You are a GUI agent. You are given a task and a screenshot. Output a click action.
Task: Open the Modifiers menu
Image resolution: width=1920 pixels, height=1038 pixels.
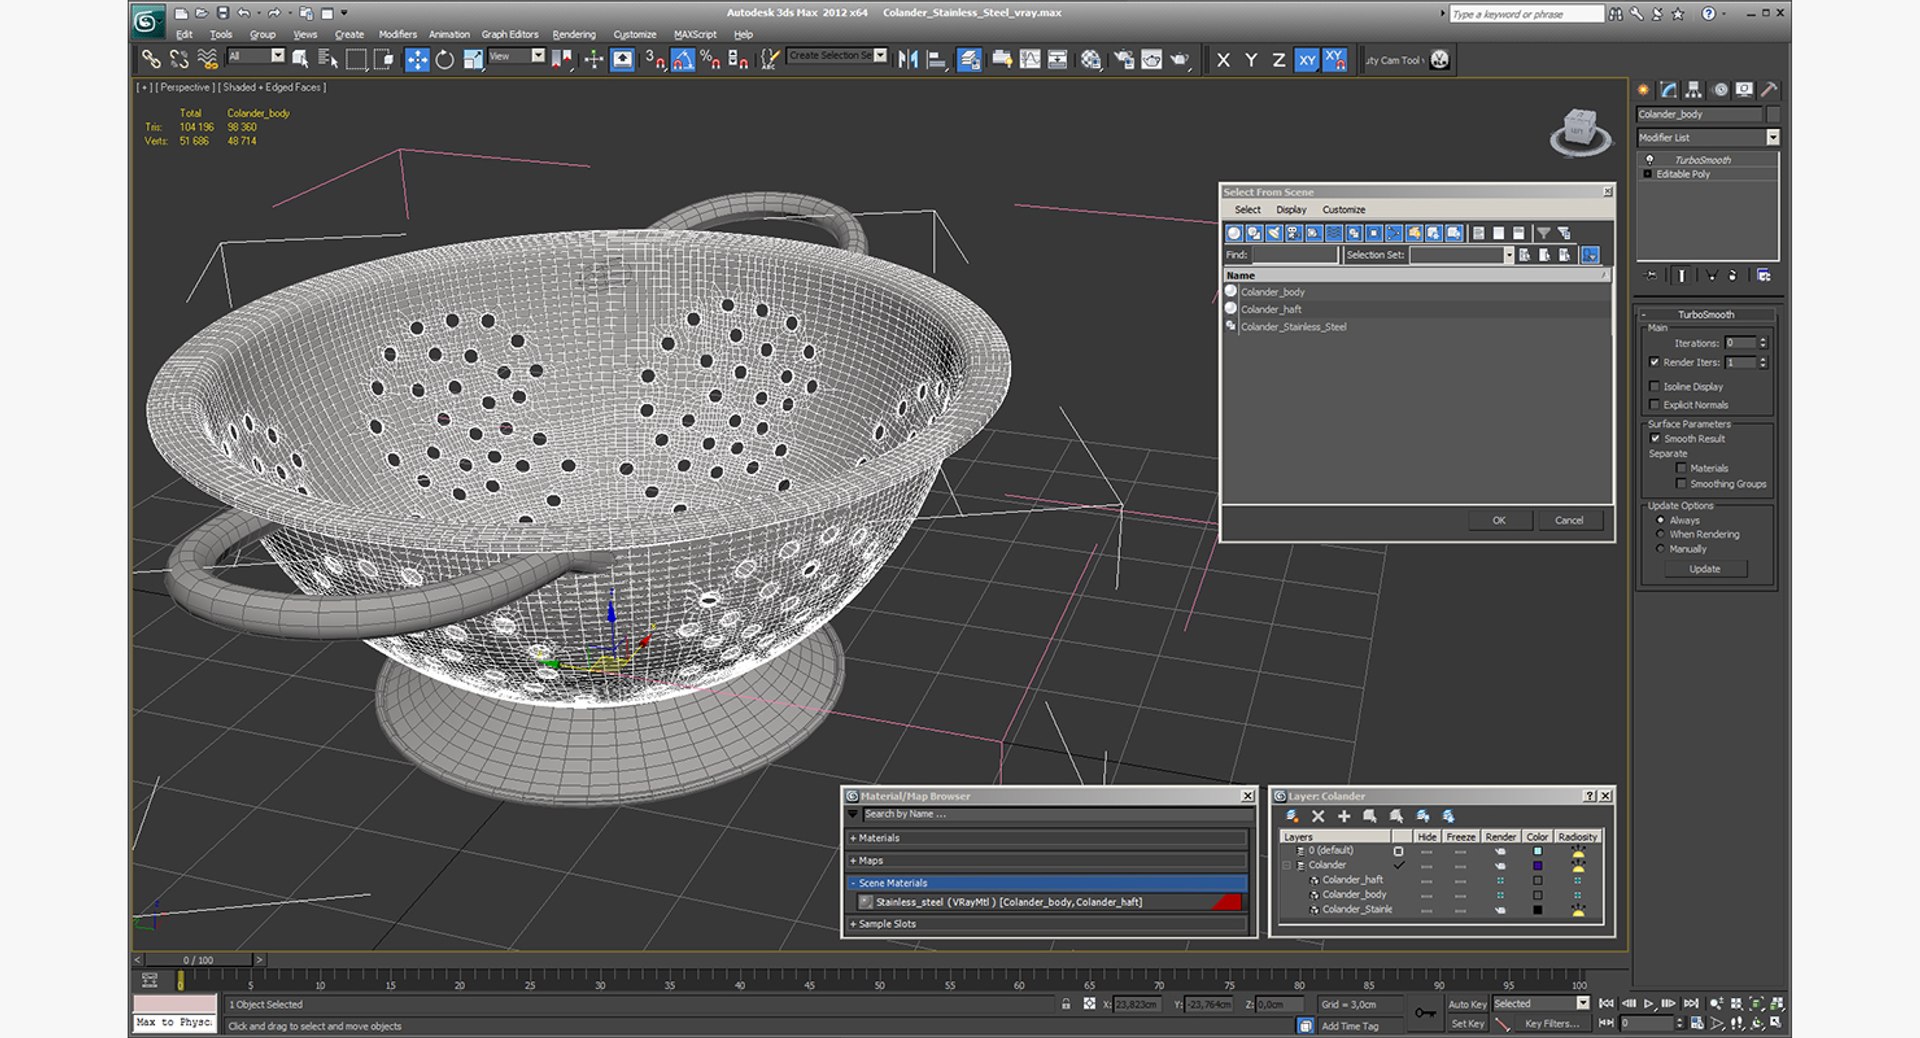coord(397,34)
